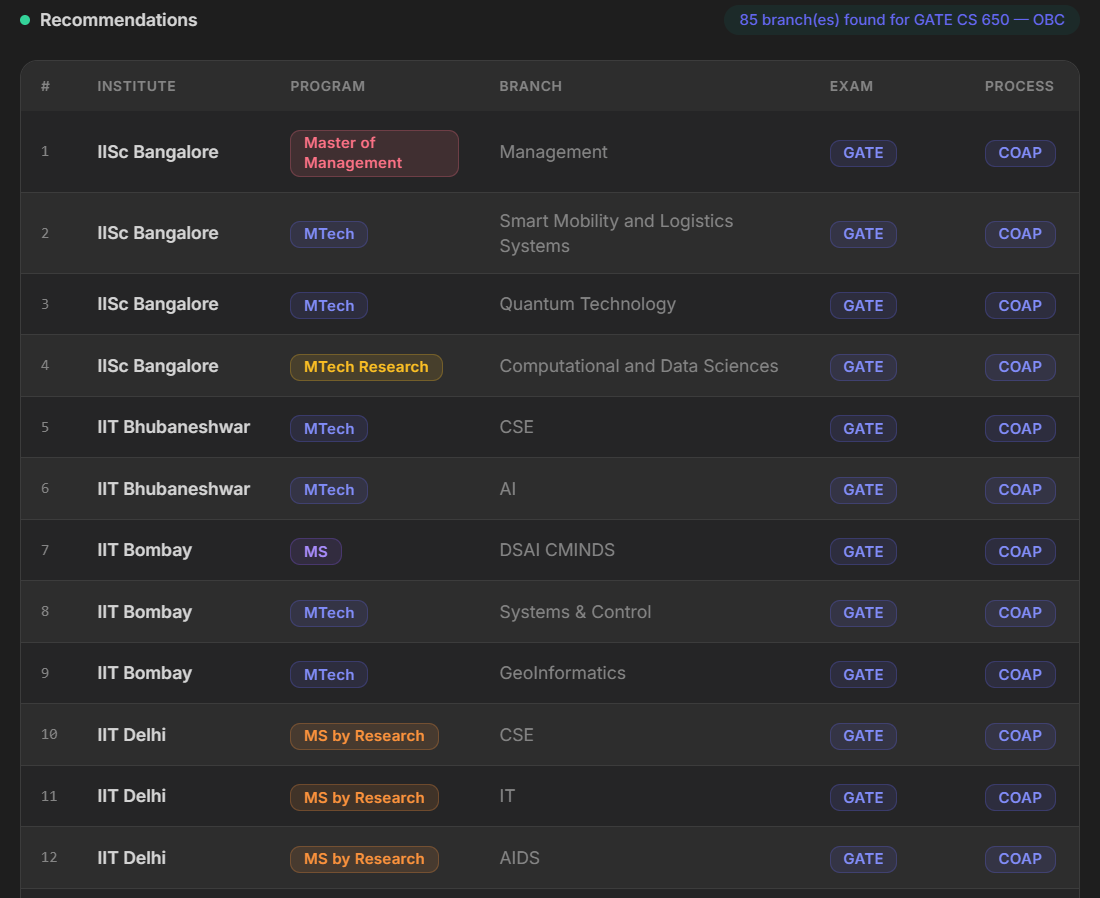
Task: Click the EXAM column header
Action: click(x=851, y=86)
